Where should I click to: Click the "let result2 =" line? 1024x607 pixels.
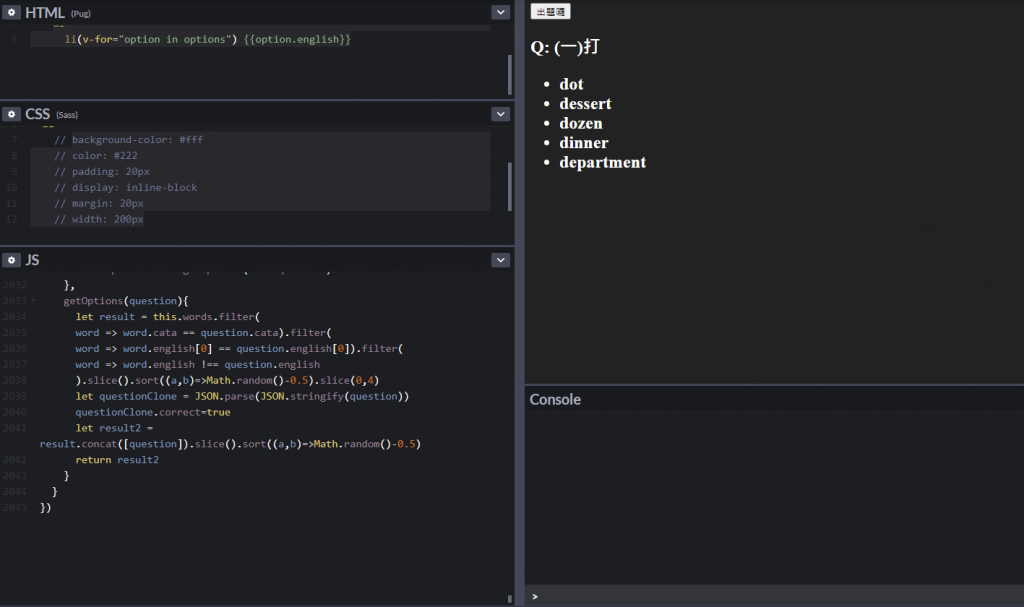[x=114, y=428]
